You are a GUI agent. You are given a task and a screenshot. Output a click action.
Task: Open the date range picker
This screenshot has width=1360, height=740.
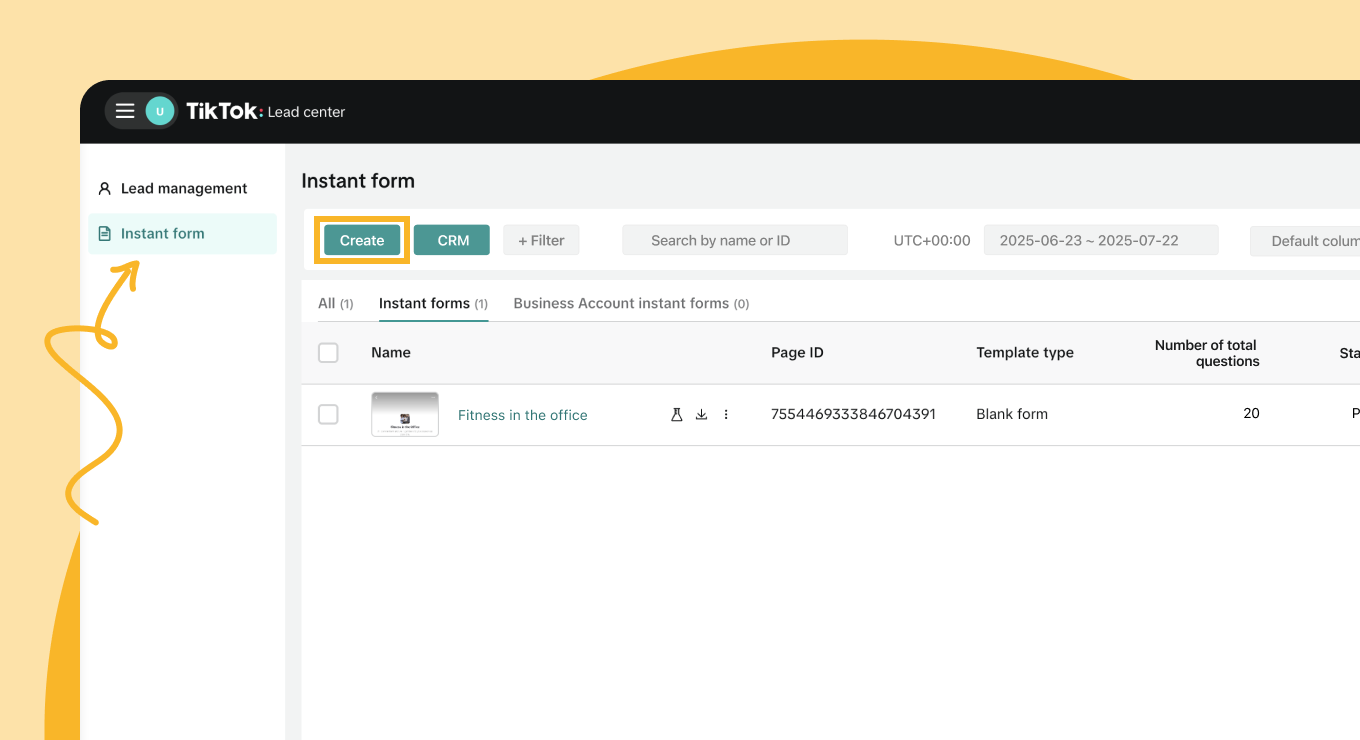[1100, 240]
